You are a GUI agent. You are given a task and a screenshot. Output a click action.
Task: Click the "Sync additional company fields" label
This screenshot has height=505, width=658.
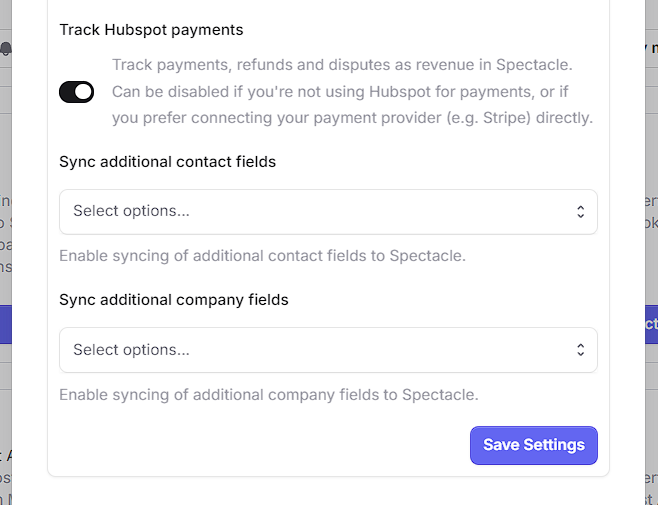coord(173,299)
